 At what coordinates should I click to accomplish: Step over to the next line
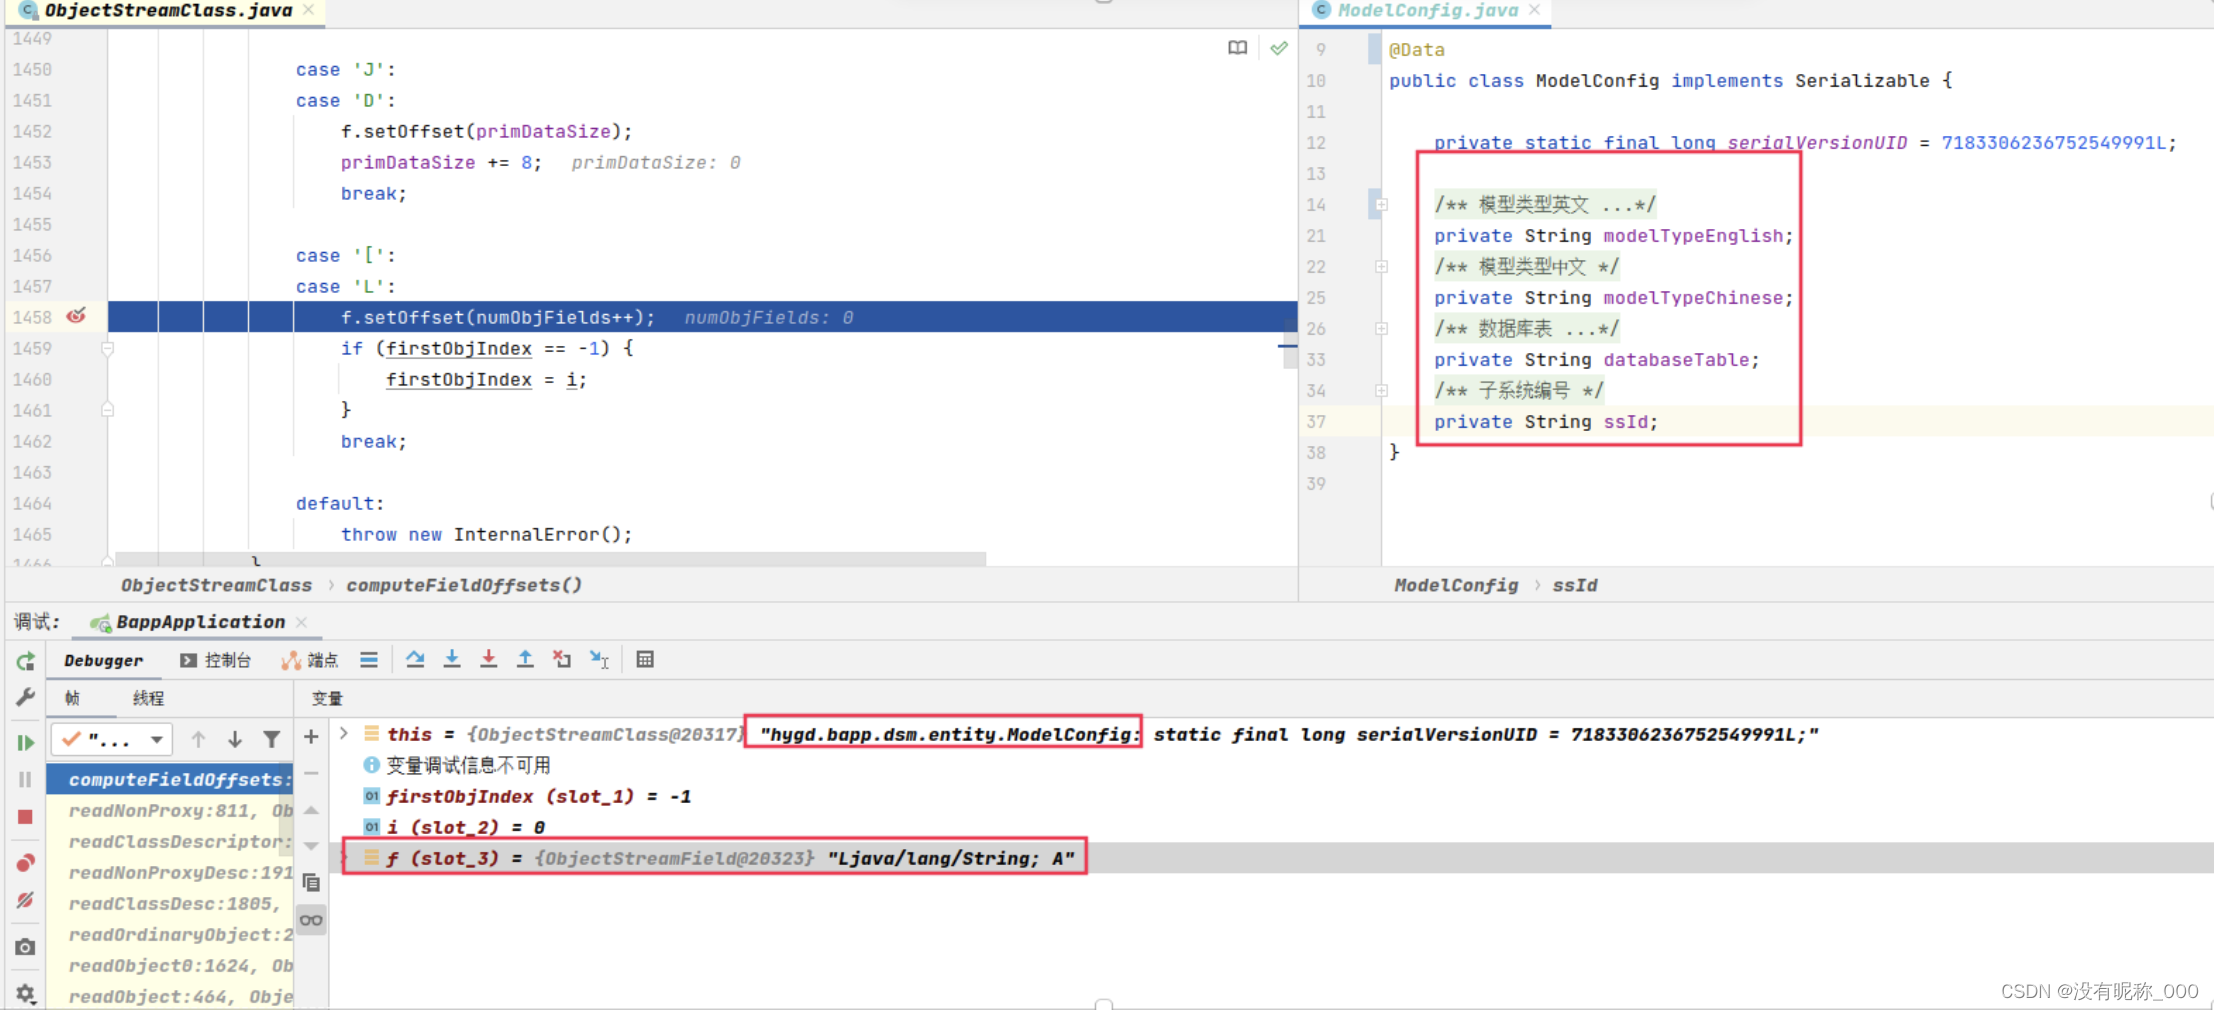point(415,659)
